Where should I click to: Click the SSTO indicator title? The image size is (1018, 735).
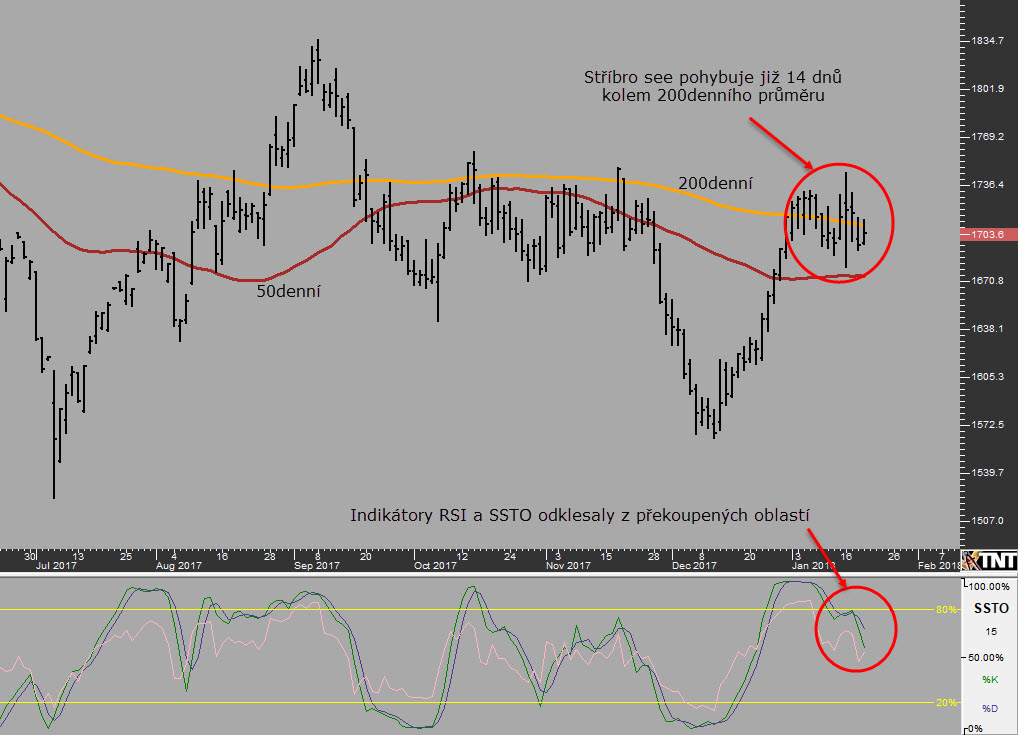pos(991,608)
